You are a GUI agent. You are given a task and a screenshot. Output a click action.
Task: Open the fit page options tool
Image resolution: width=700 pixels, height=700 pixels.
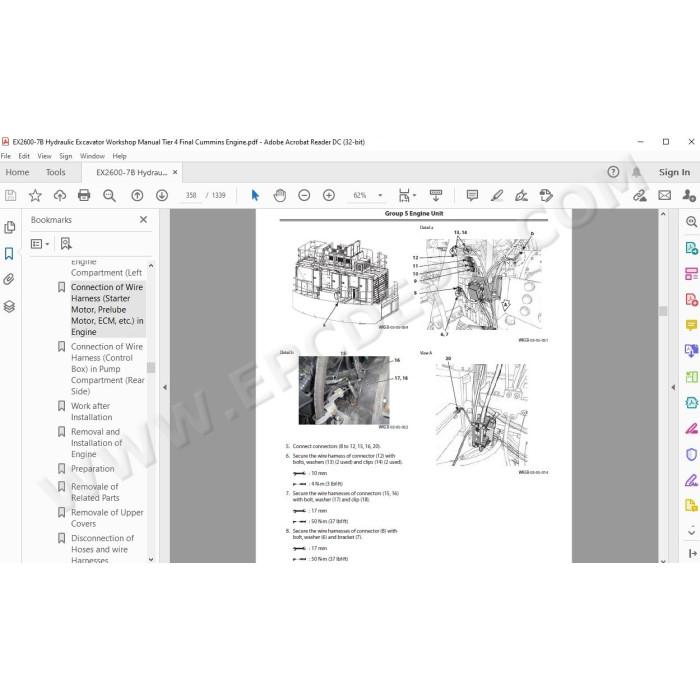[x=406, y=195]
